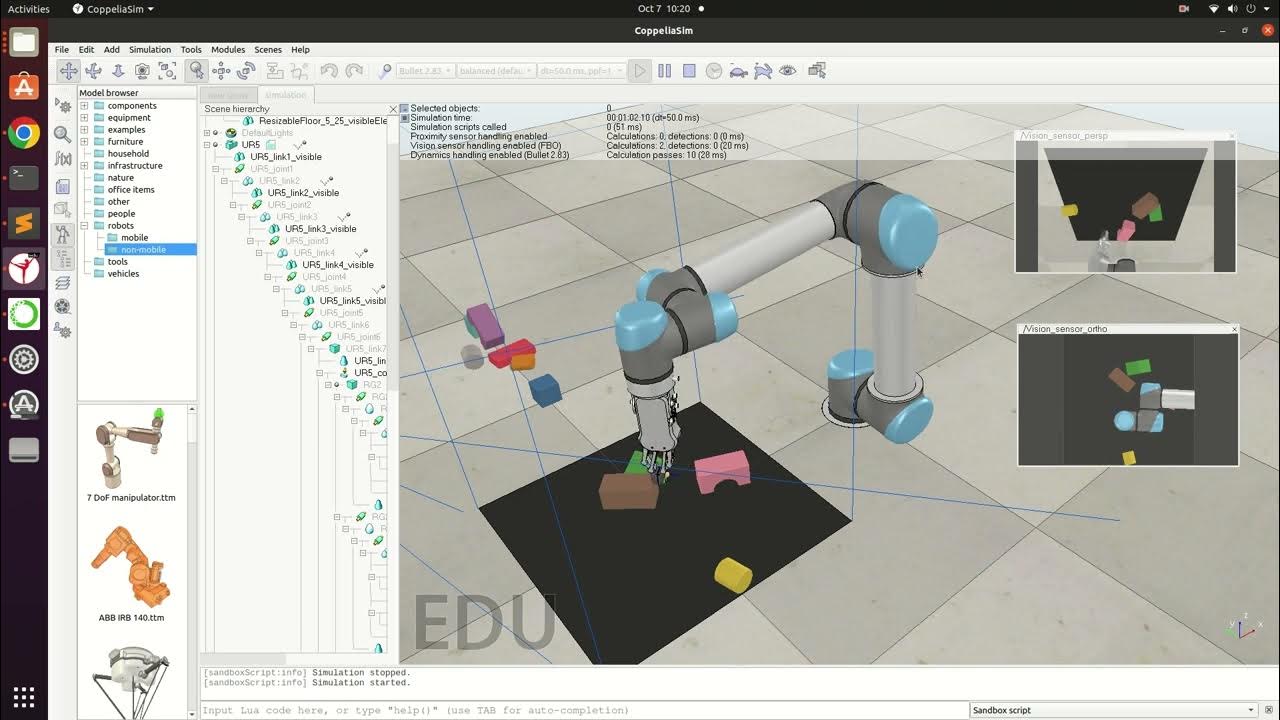Image resolution: width=1280 pixels, height=720 pixels.
Task: Open user settings sidebar icon
Action: [62, 331]
